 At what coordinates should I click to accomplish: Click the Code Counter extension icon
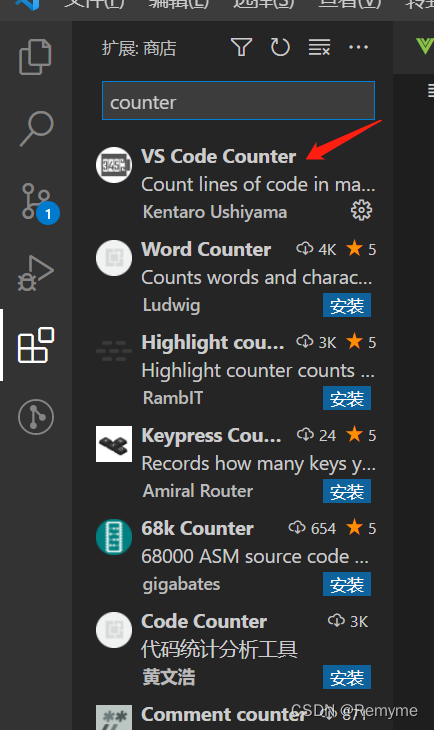114,630
